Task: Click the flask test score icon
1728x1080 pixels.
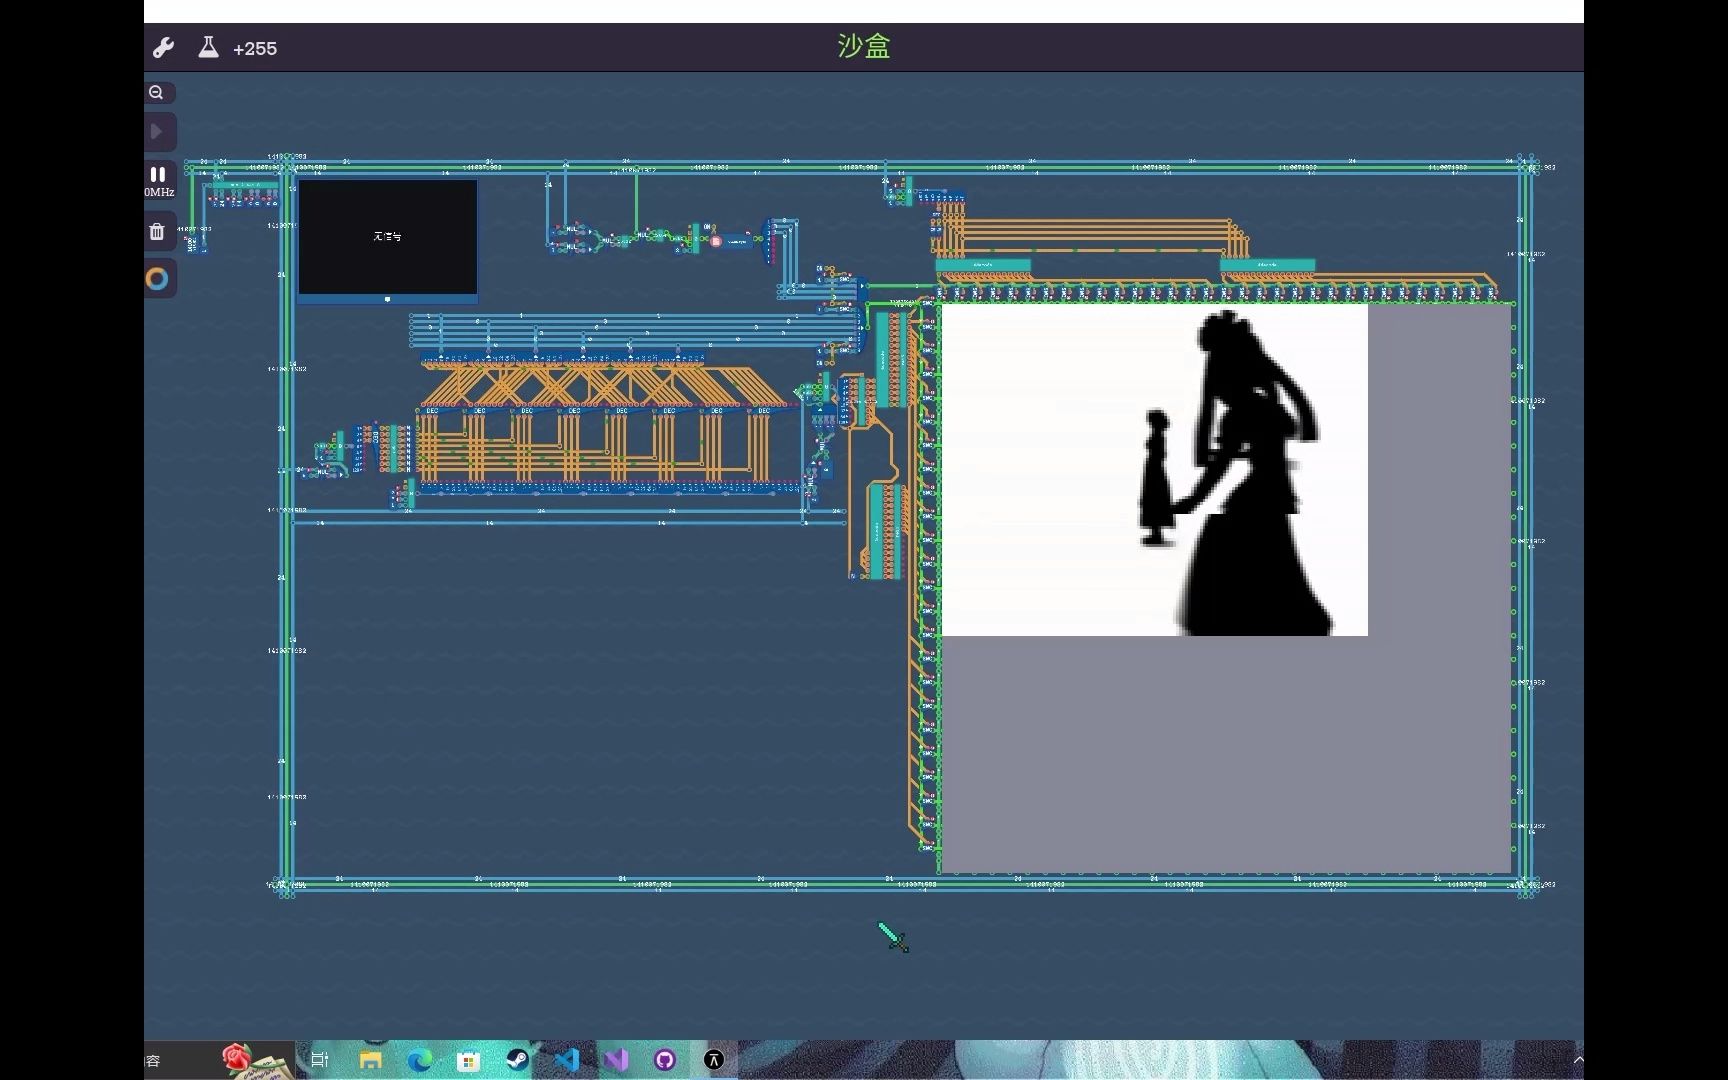Action: [x=208, y=47]
